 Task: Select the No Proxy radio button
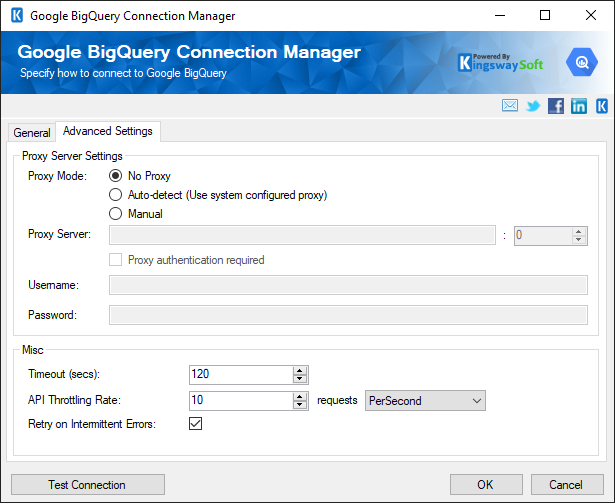click(x=115, y=176)
